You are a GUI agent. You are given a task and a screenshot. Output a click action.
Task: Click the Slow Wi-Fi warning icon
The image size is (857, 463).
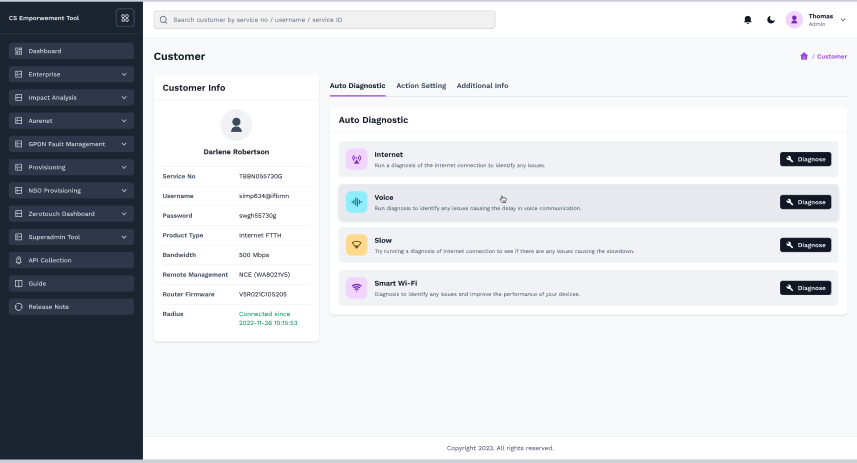pos(356,245)
